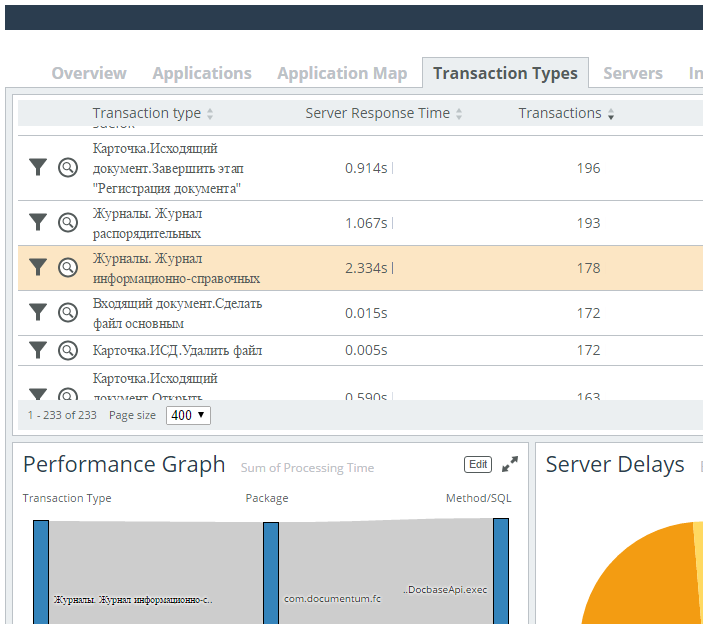703x624 pixels.
Task: Click filter icon on highlighted 2.334s row
Action: (38, 267)
